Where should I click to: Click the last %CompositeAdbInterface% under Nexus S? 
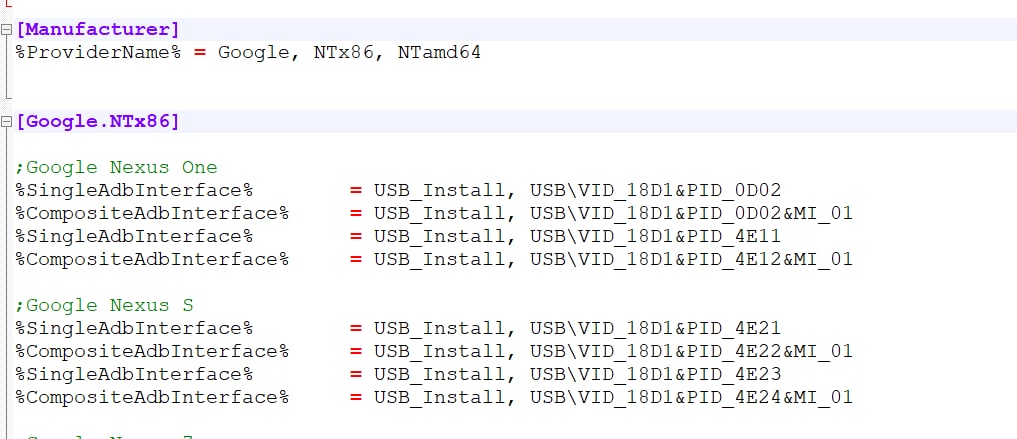click(152, 397)
